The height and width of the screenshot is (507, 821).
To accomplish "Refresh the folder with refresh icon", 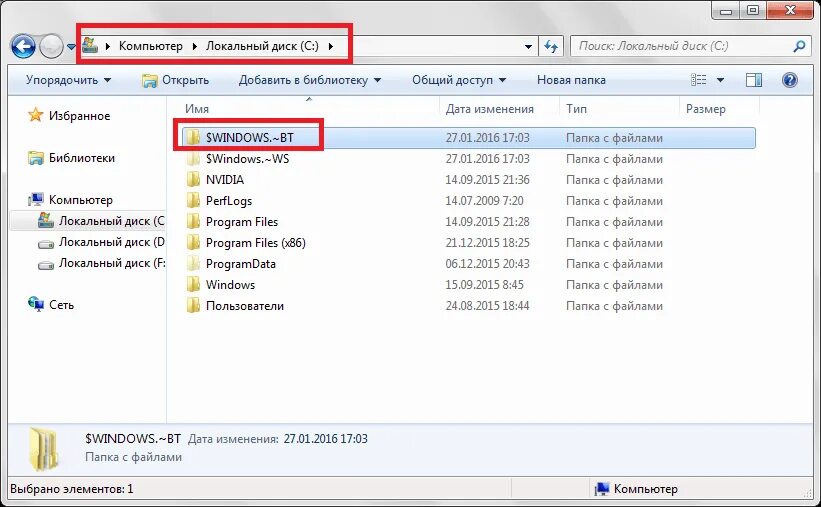I will [x=551, y=47].
